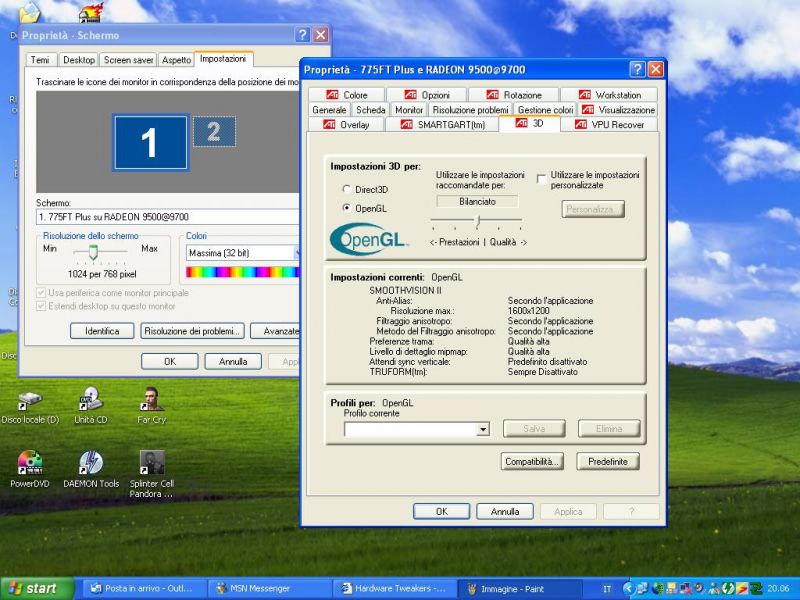
Task: Switch to Immagine - Paint in the taskbar
Action: (519, 589)
